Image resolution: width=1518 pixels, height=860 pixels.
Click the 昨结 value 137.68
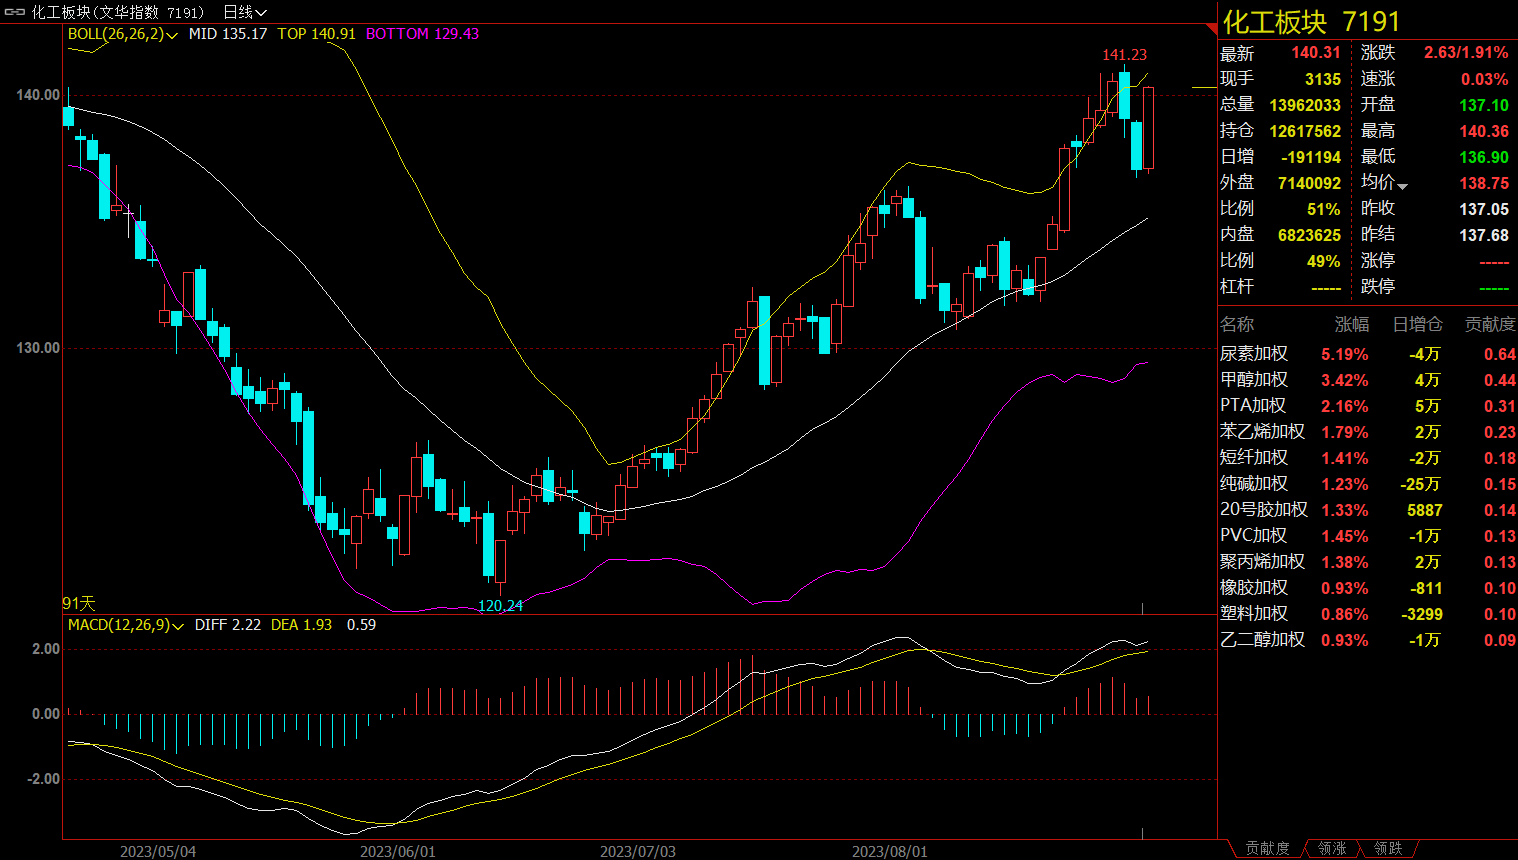pyautogui.click(x=1484, y=235)
